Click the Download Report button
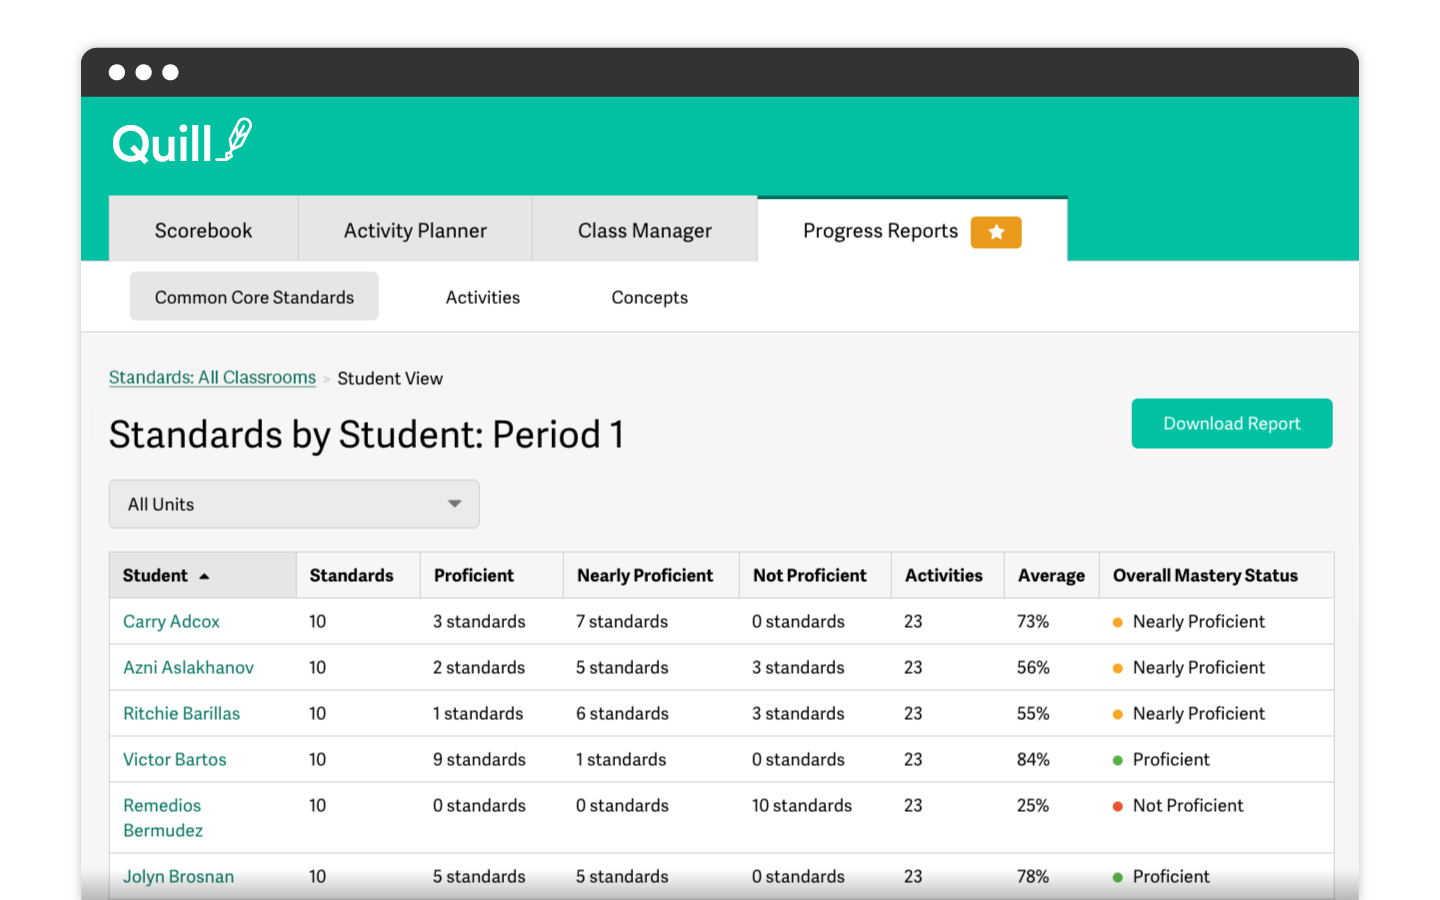Image resolution: width=1440 pixels, height=900 pixels. pos(1232,424)
